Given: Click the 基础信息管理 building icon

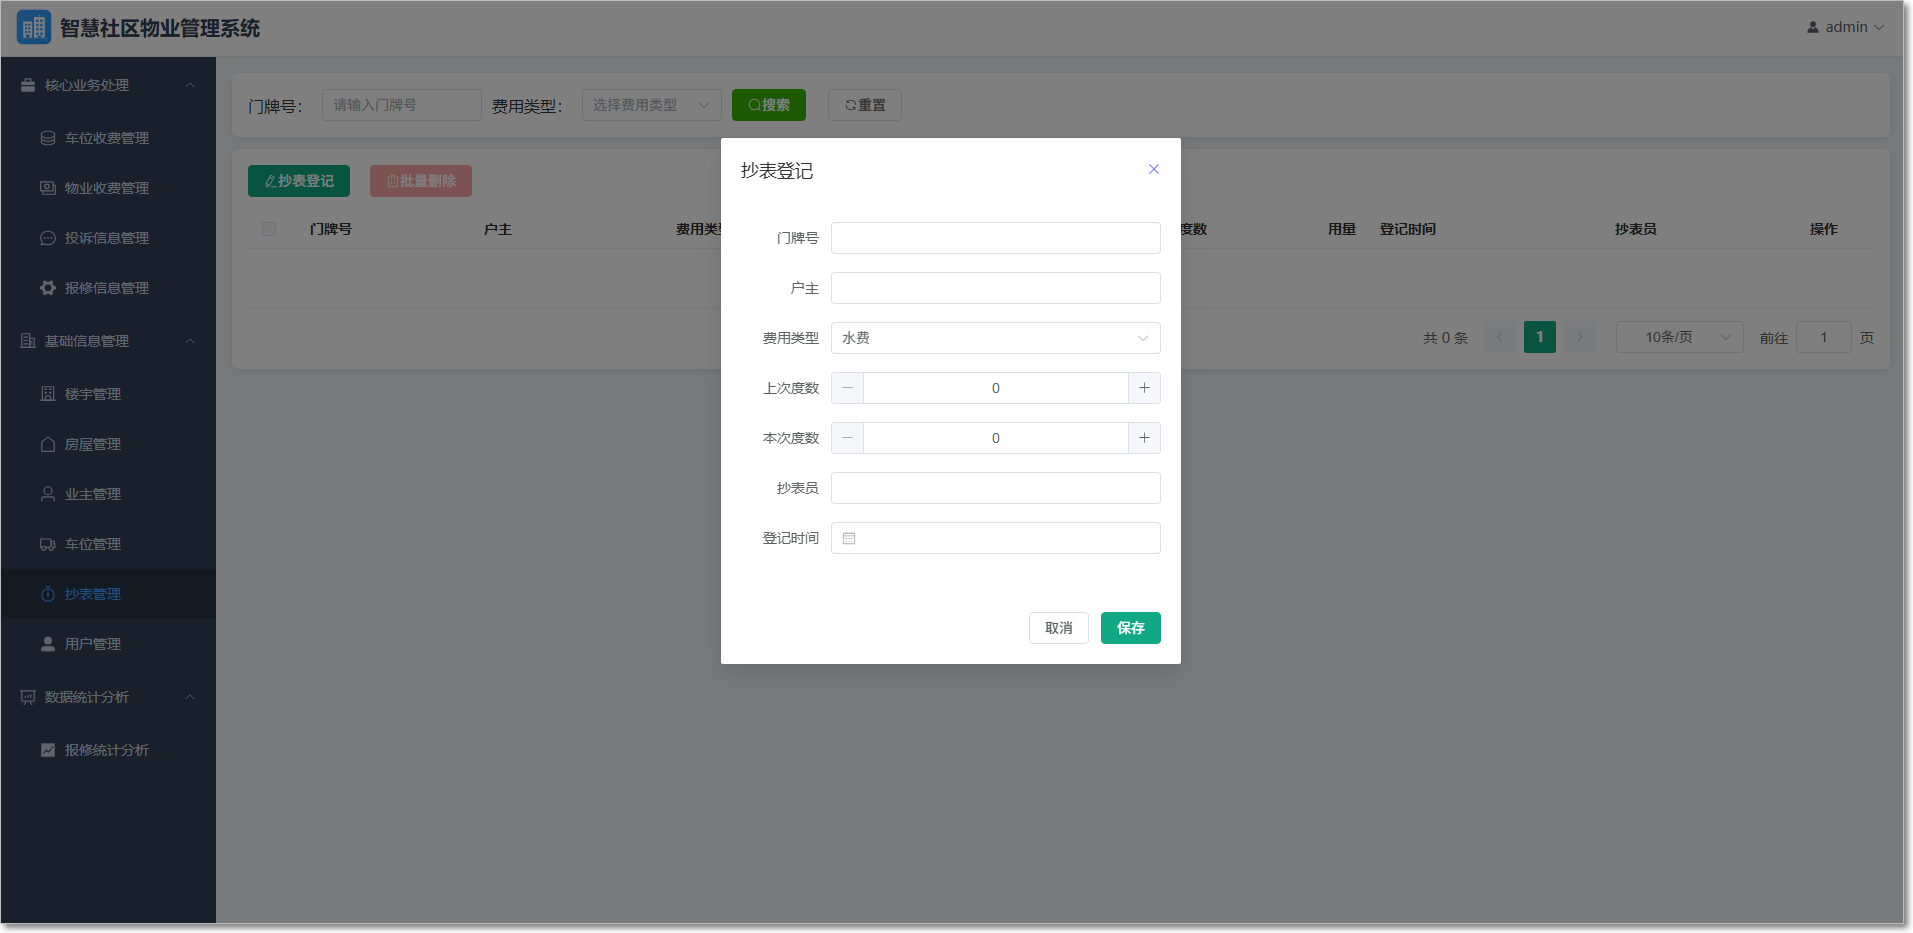Looking at the screenshot, I should tap(28, 341).
